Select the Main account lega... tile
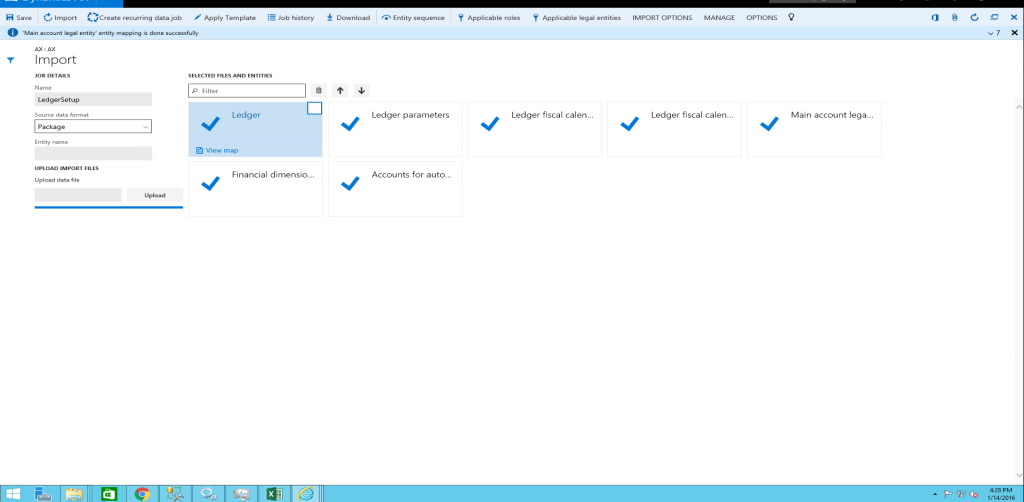 [814, 129]
